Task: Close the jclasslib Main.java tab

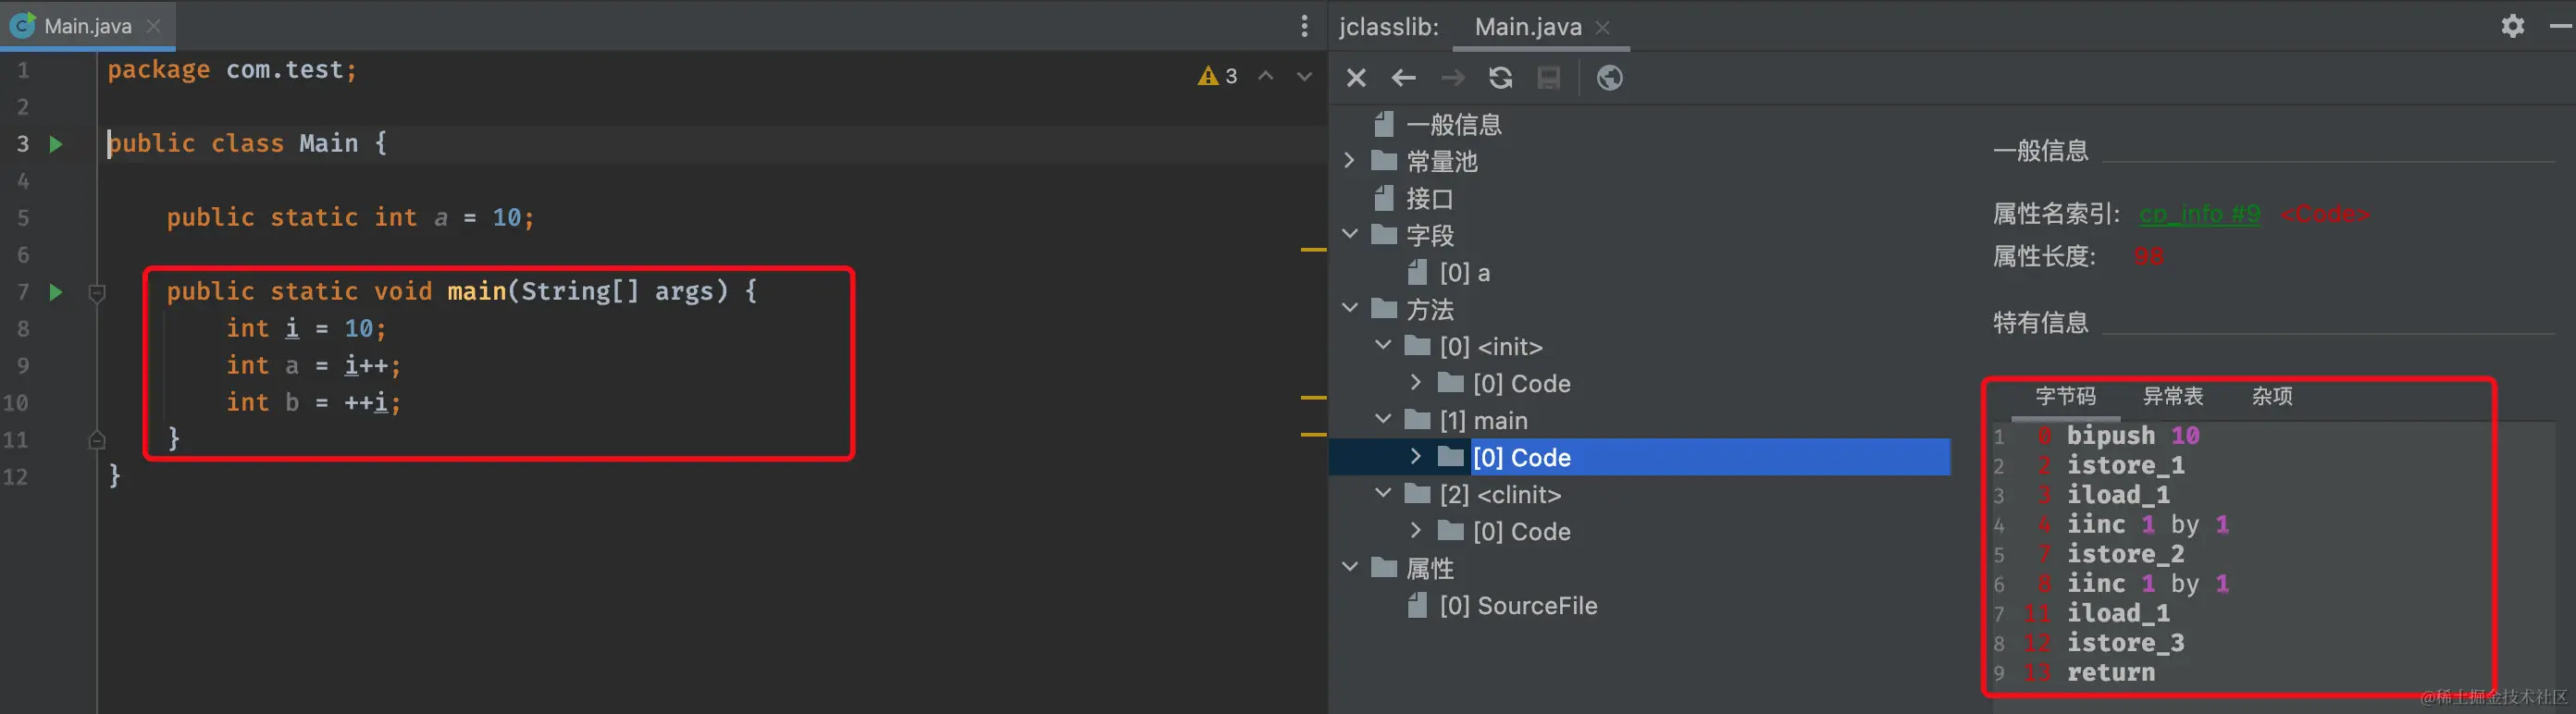Action: (1602, 28)
